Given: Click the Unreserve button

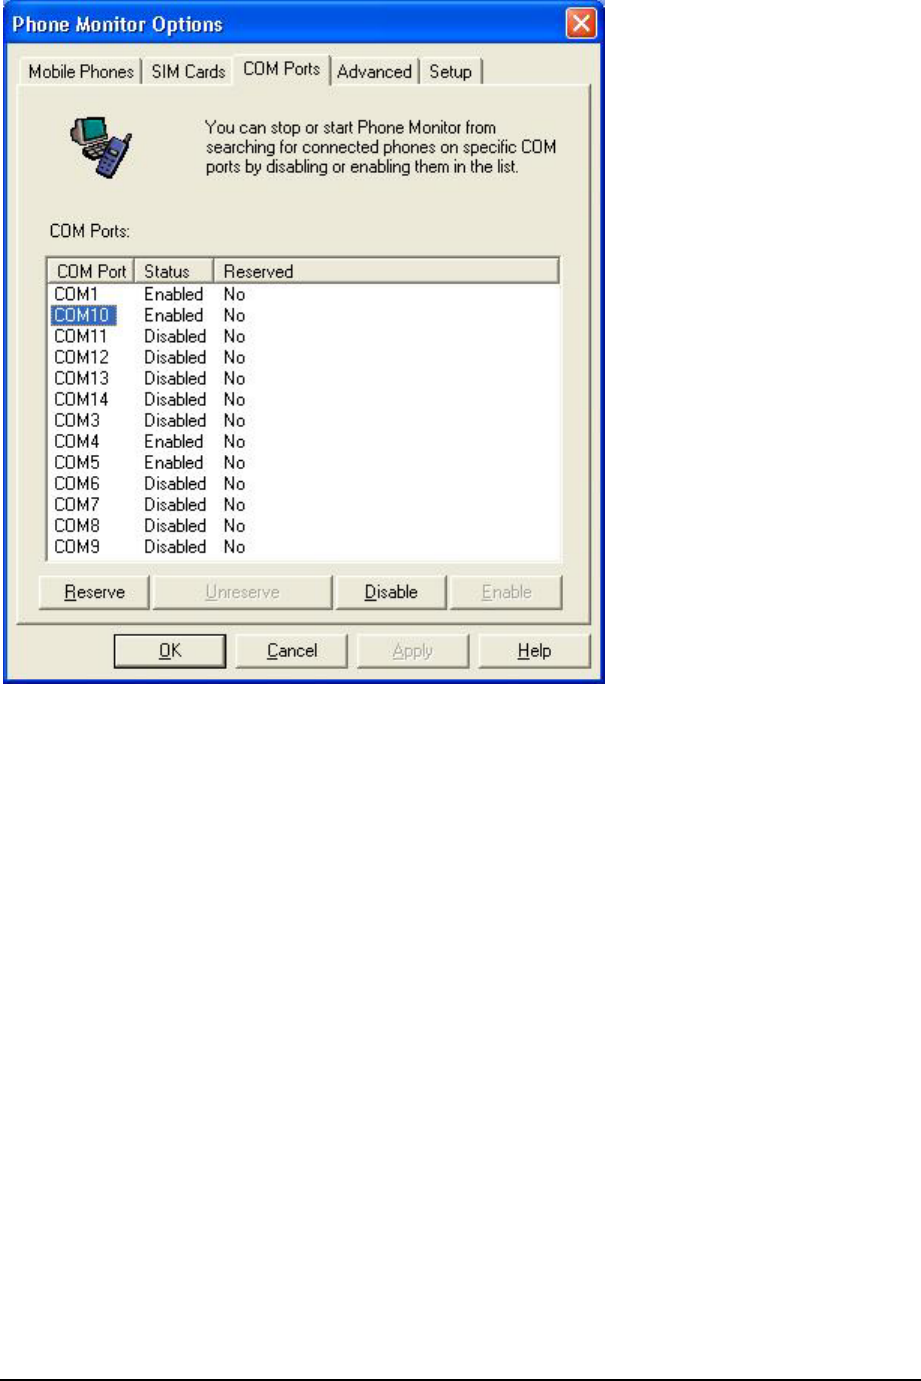Looking at the screenshot, I should pos(242,592).
